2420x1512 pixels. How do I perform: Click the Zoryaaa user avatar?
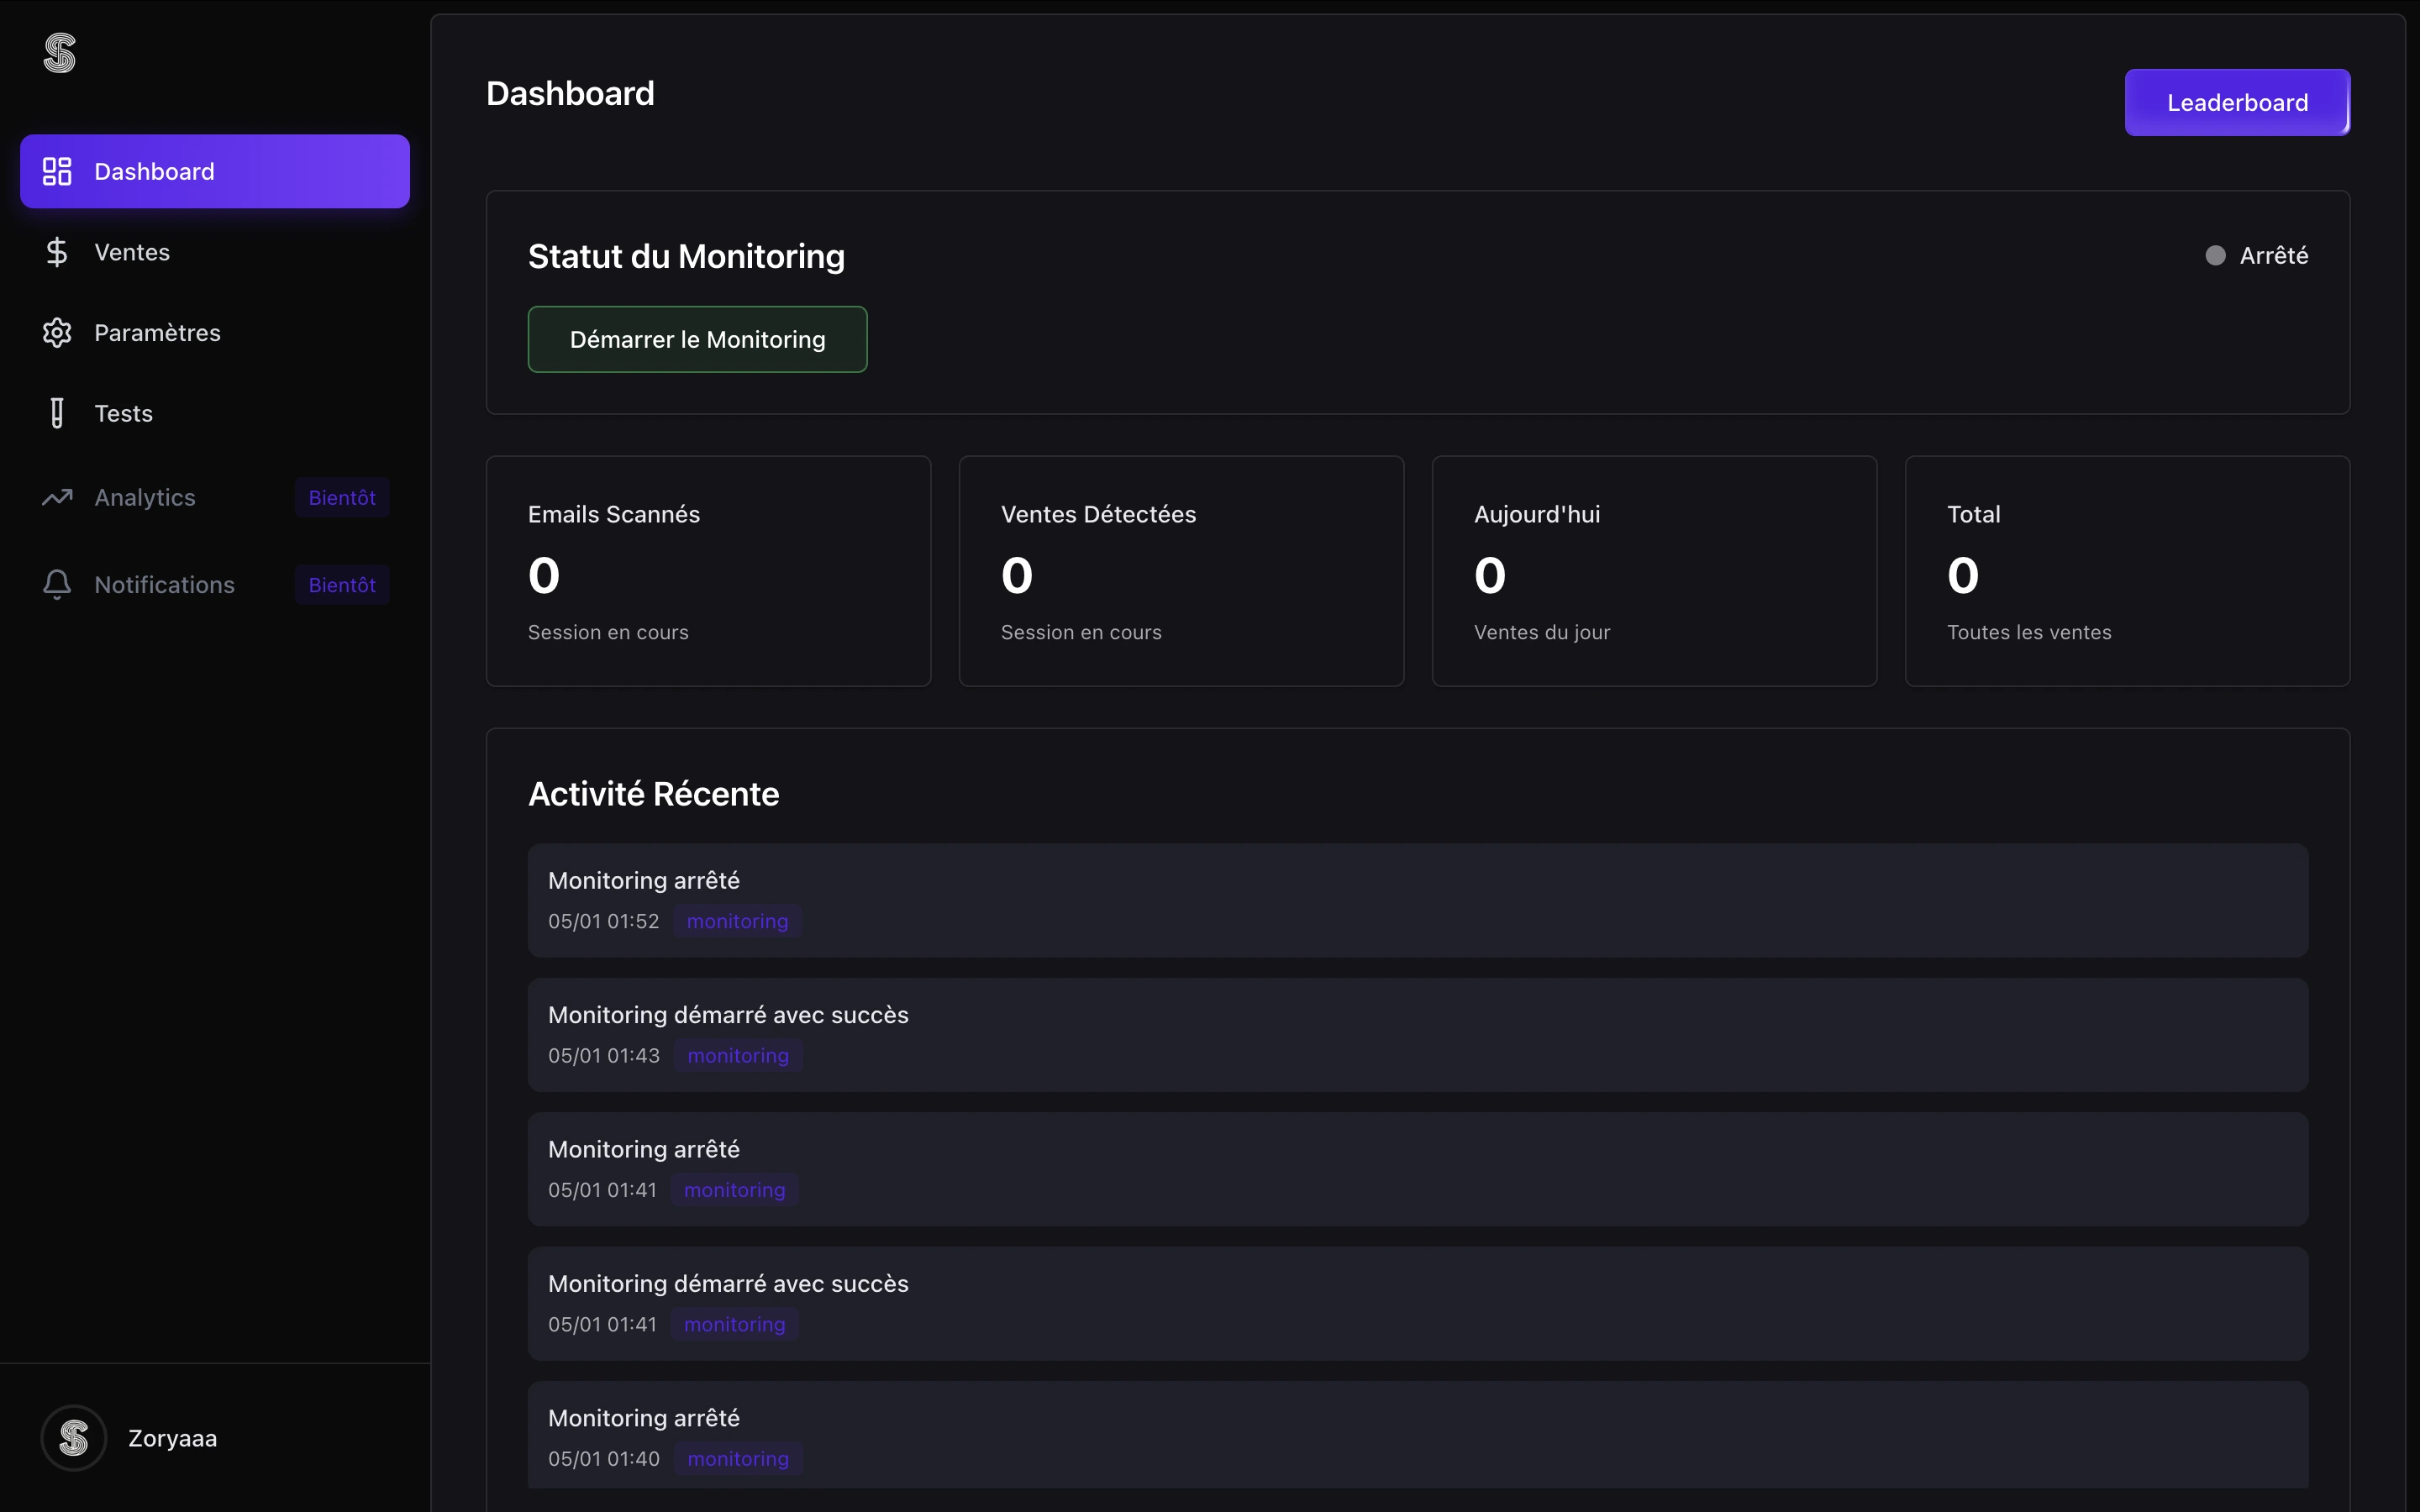tap(74, 1438)
